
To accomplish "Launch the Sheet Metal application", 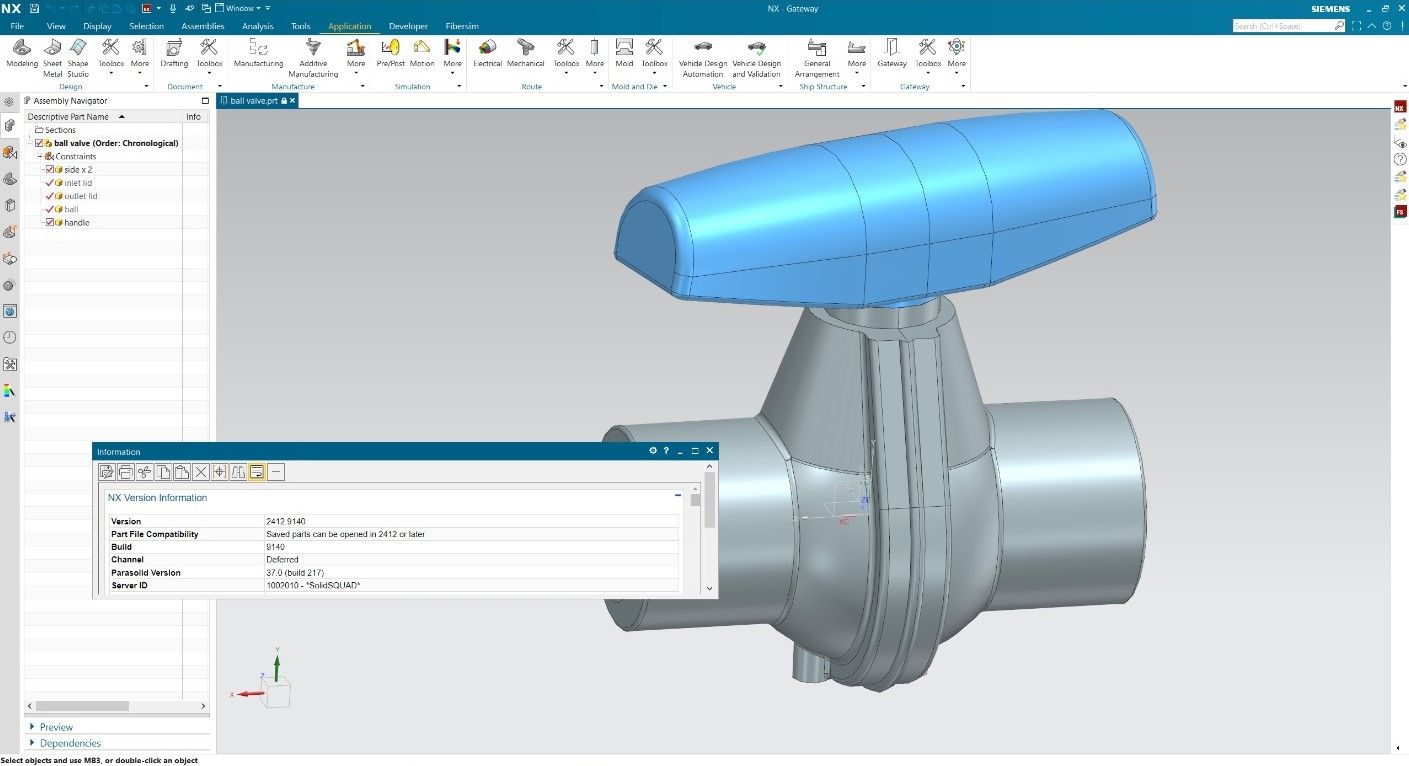I will coord(52,57).
